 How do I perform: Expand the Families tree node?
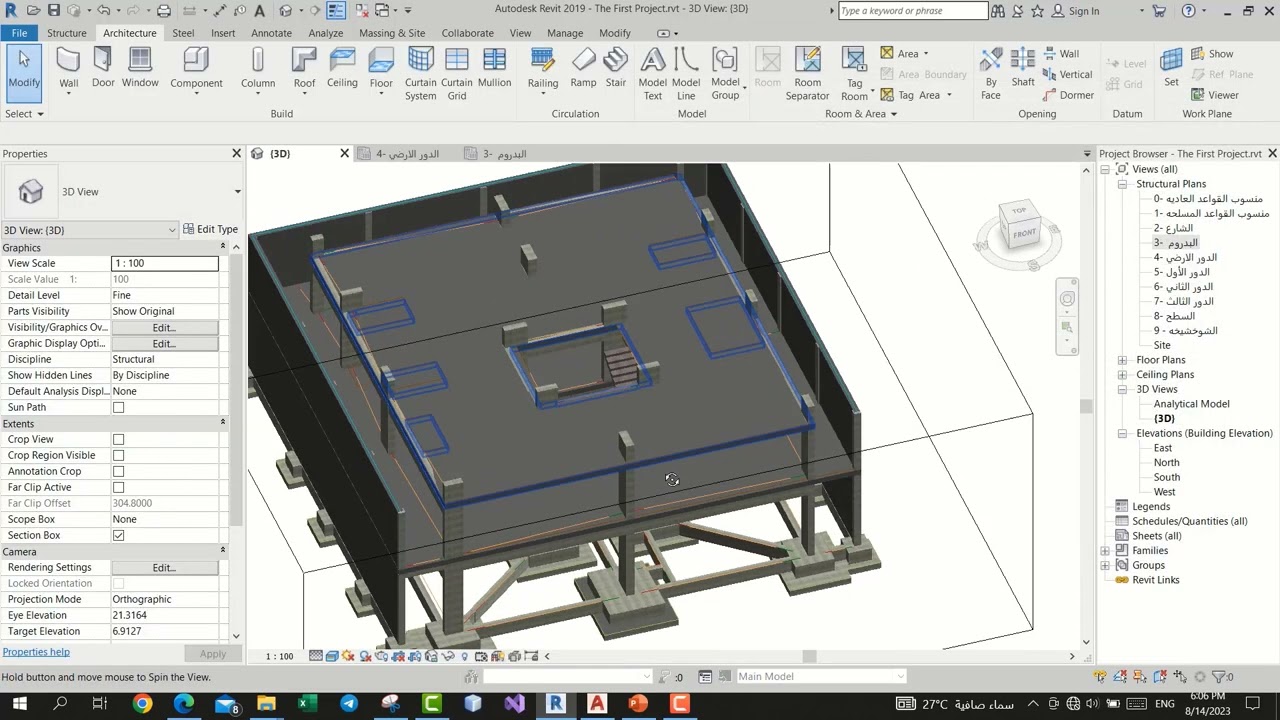coord(1105,551)
